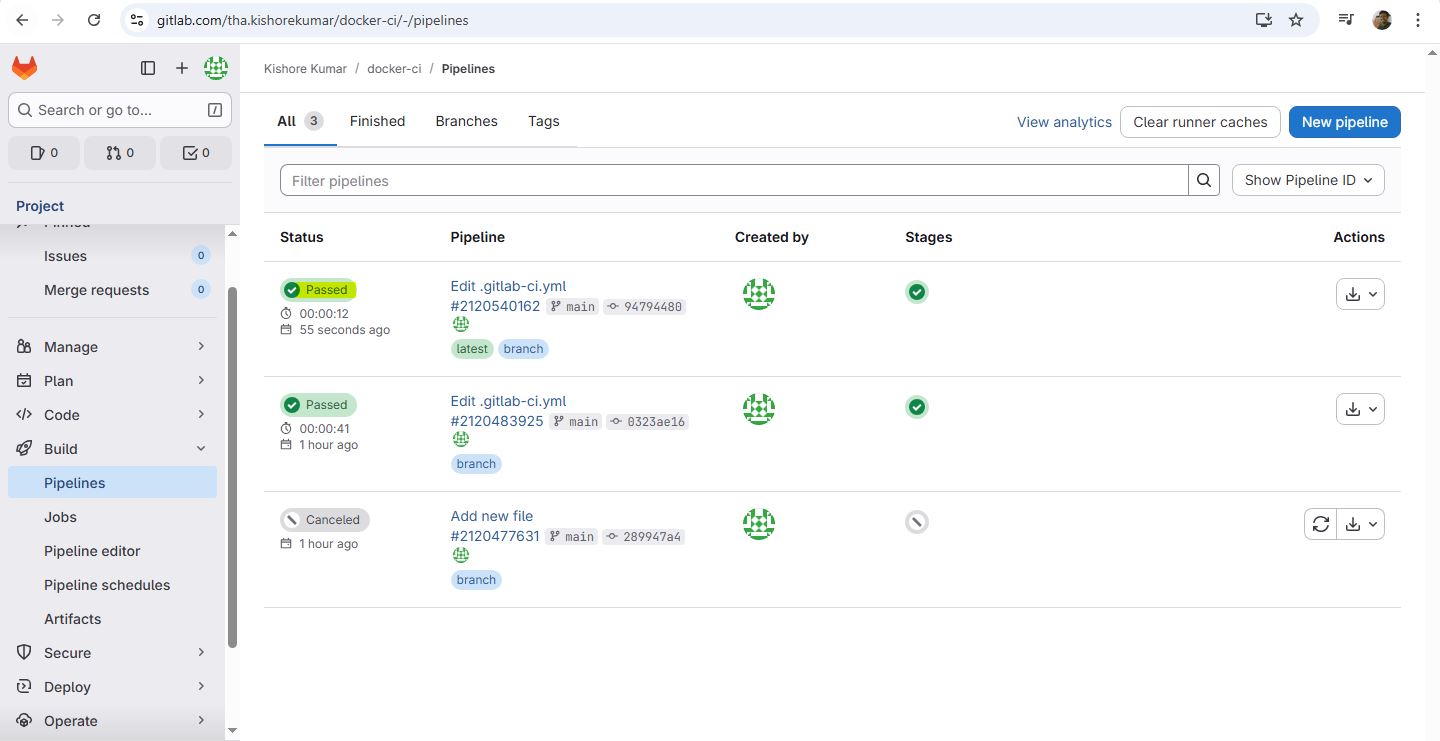The width and height of the screenshot is (1440, 741).
Task: Switch to the Finished tab
Action: (377, 121)
